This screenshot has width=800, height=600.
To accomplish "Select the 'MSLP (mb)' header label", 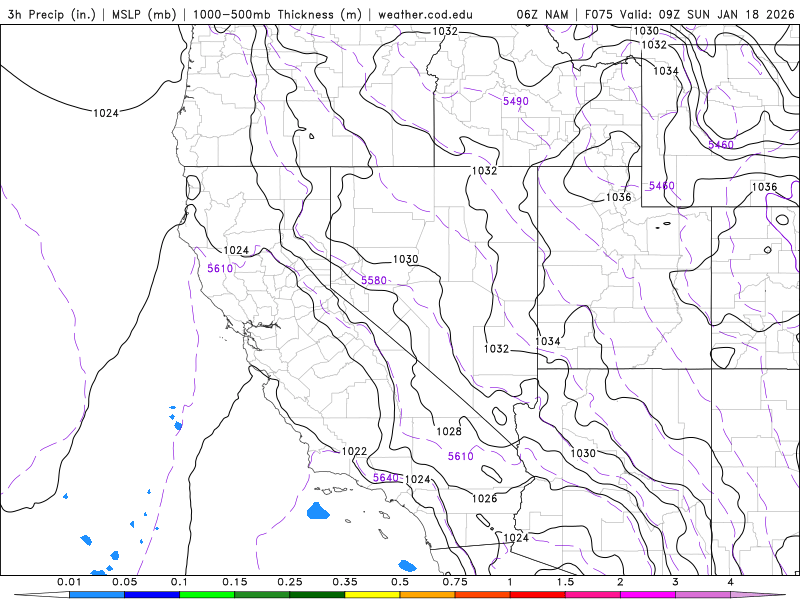I will coord(143,14).
